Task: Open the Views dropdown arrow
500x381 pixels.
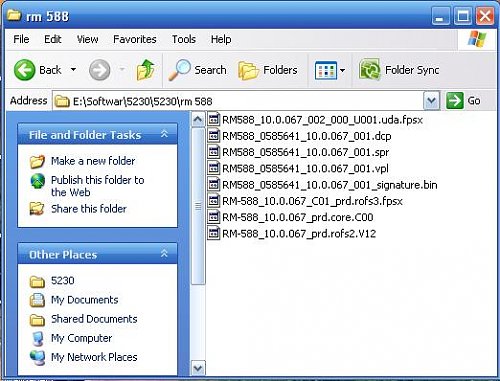Action: point(342,70)
